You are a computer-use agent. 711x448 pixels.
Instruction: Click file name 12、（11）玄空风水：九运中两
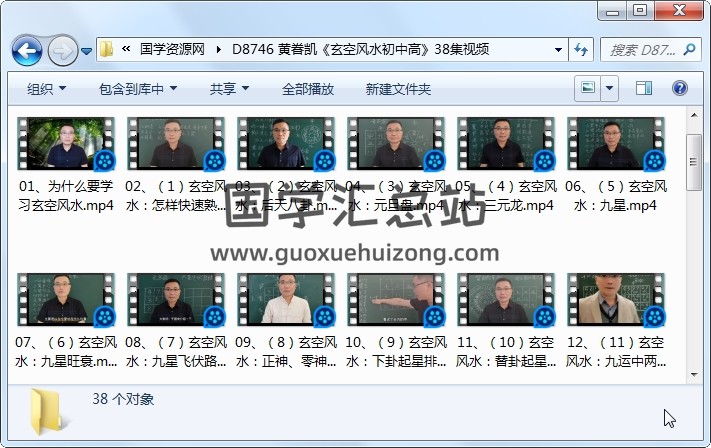point(616,352)
